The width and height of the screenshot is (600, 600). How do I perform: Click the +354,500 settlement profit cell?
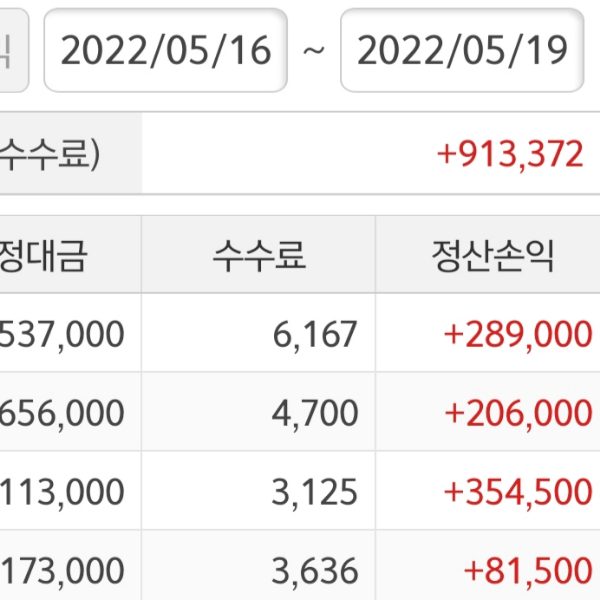[x=517, y=492]
